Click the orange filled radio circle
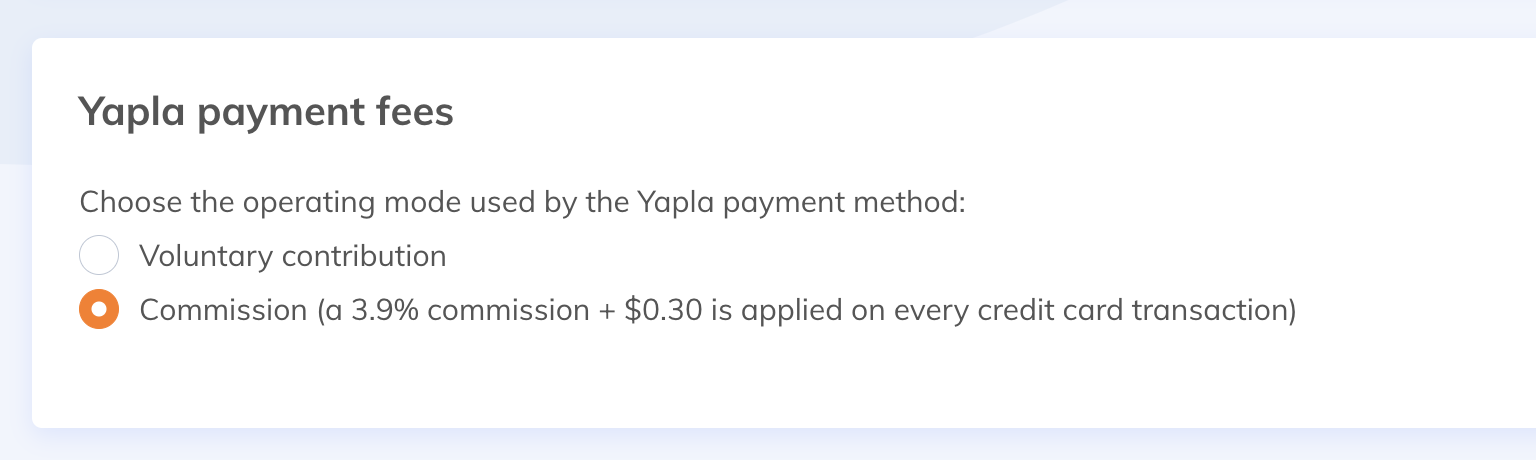Image resolution: width=1536 pixels, height=460 pixels. pyautogui.click(x=99, y=310)
